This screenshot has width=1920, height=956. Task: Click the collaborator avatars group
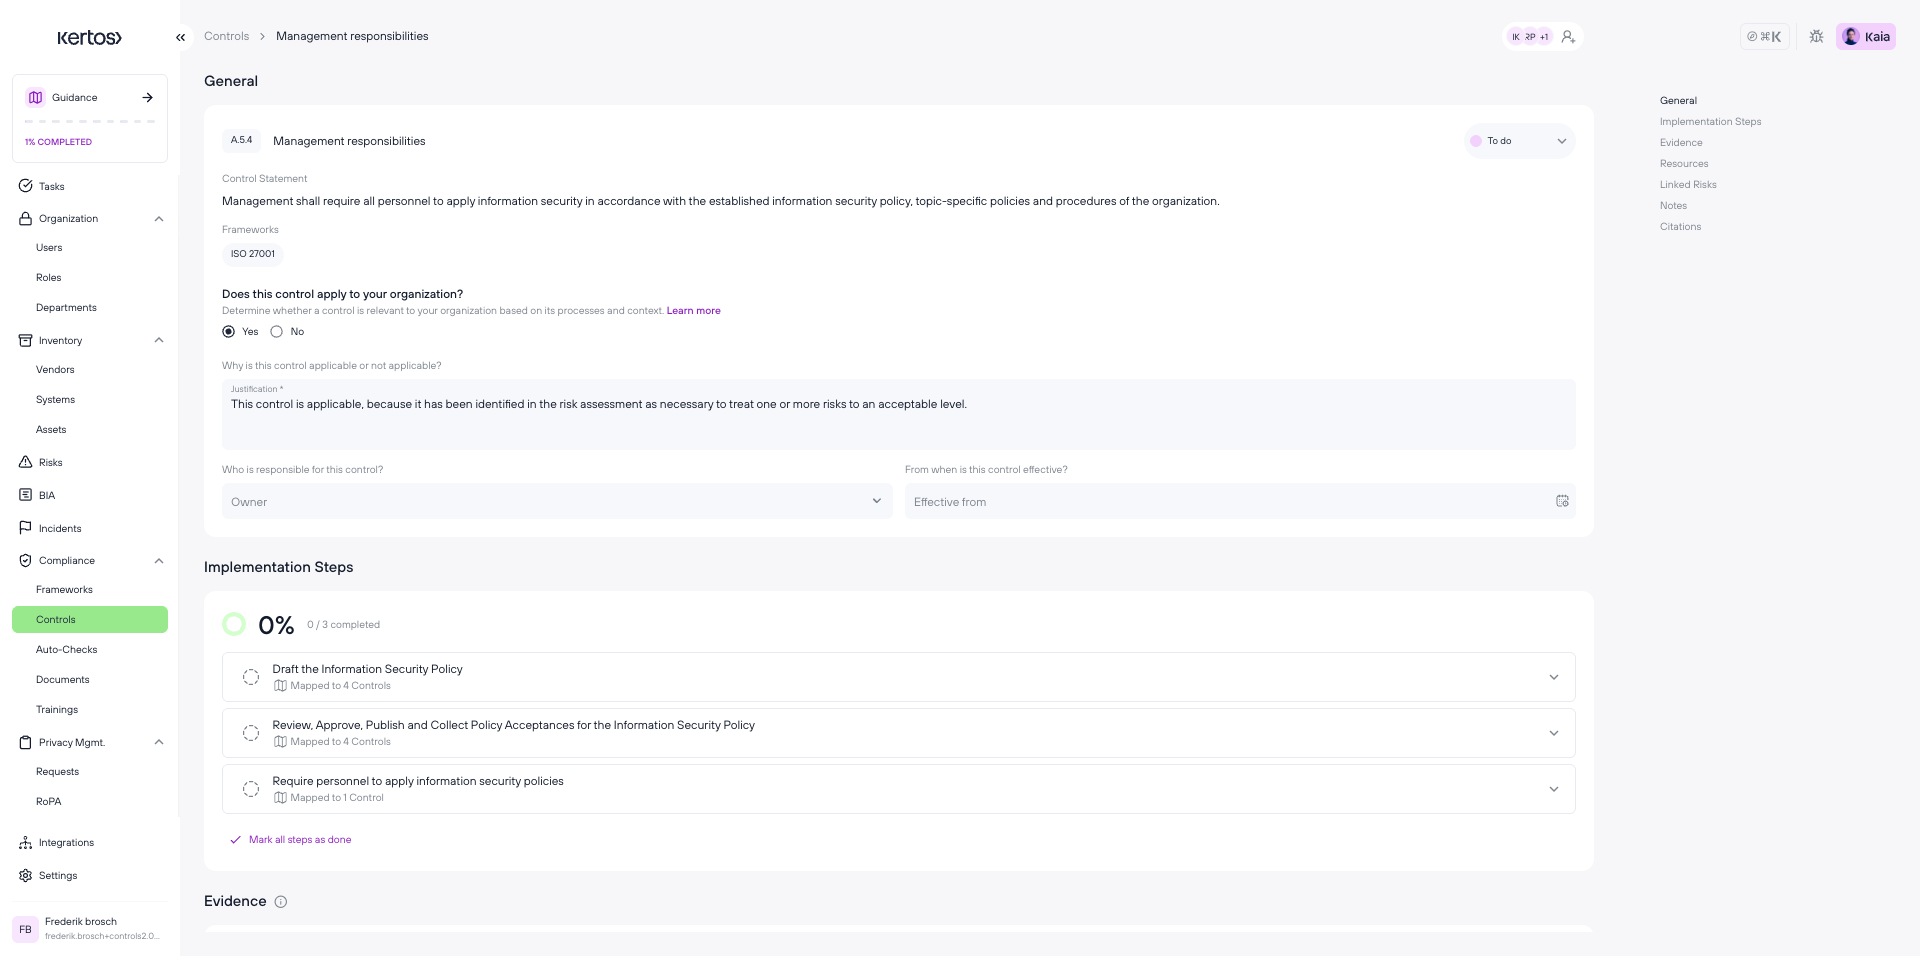click(x=1530, y=37)
